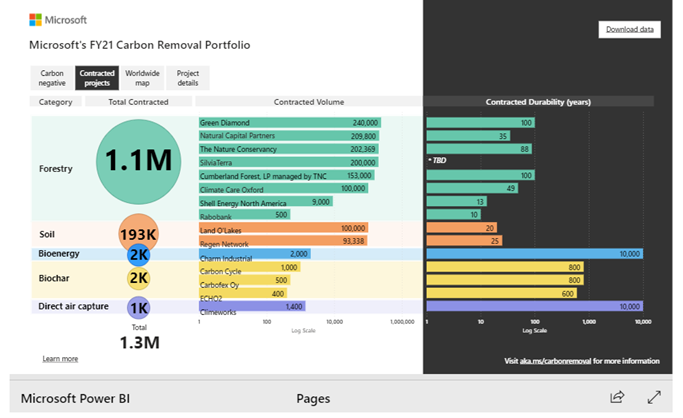The image size is (683, 418).
Task: Select the Bioenergy 2K bubble
Action: coord(139,254)
